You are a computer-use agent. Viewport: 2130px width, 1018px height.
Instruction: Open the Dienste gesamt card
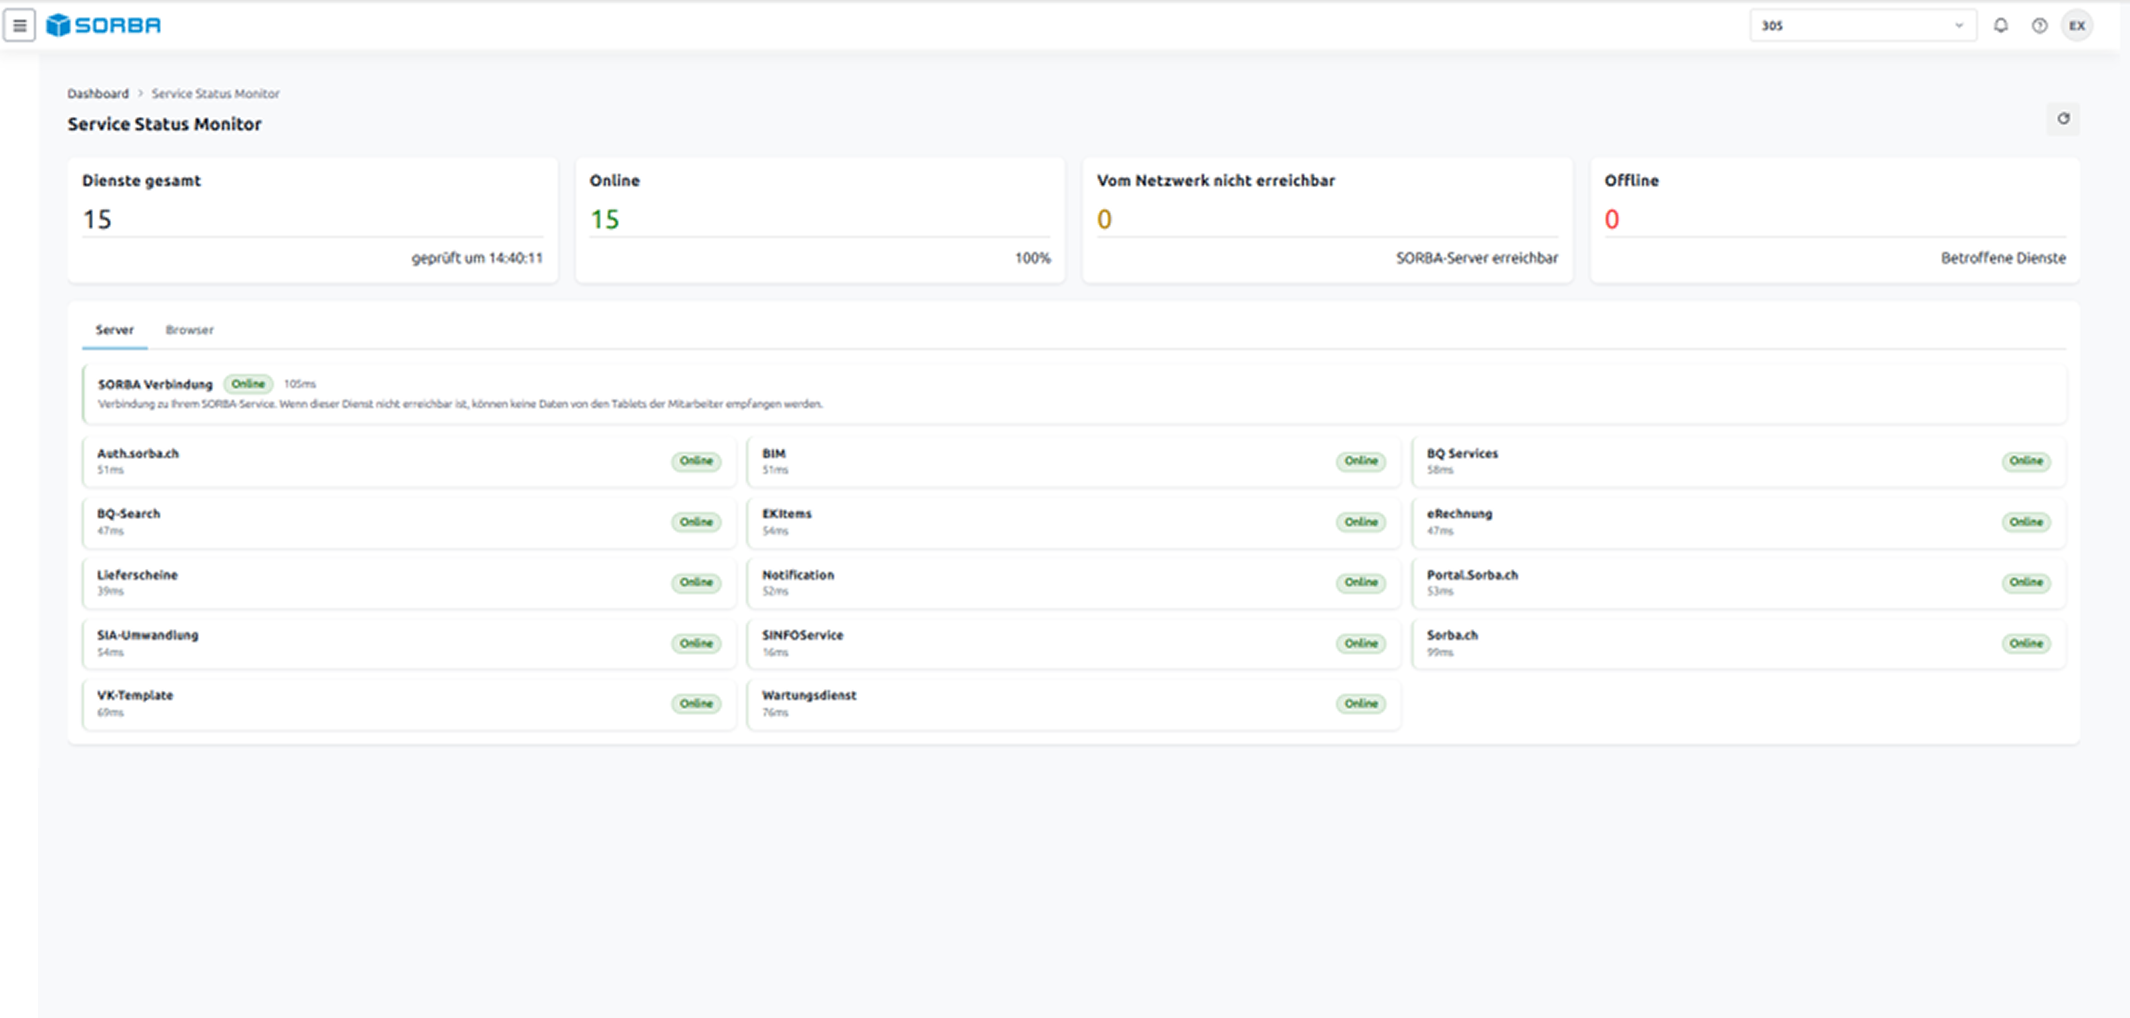[x=312, y=220]
